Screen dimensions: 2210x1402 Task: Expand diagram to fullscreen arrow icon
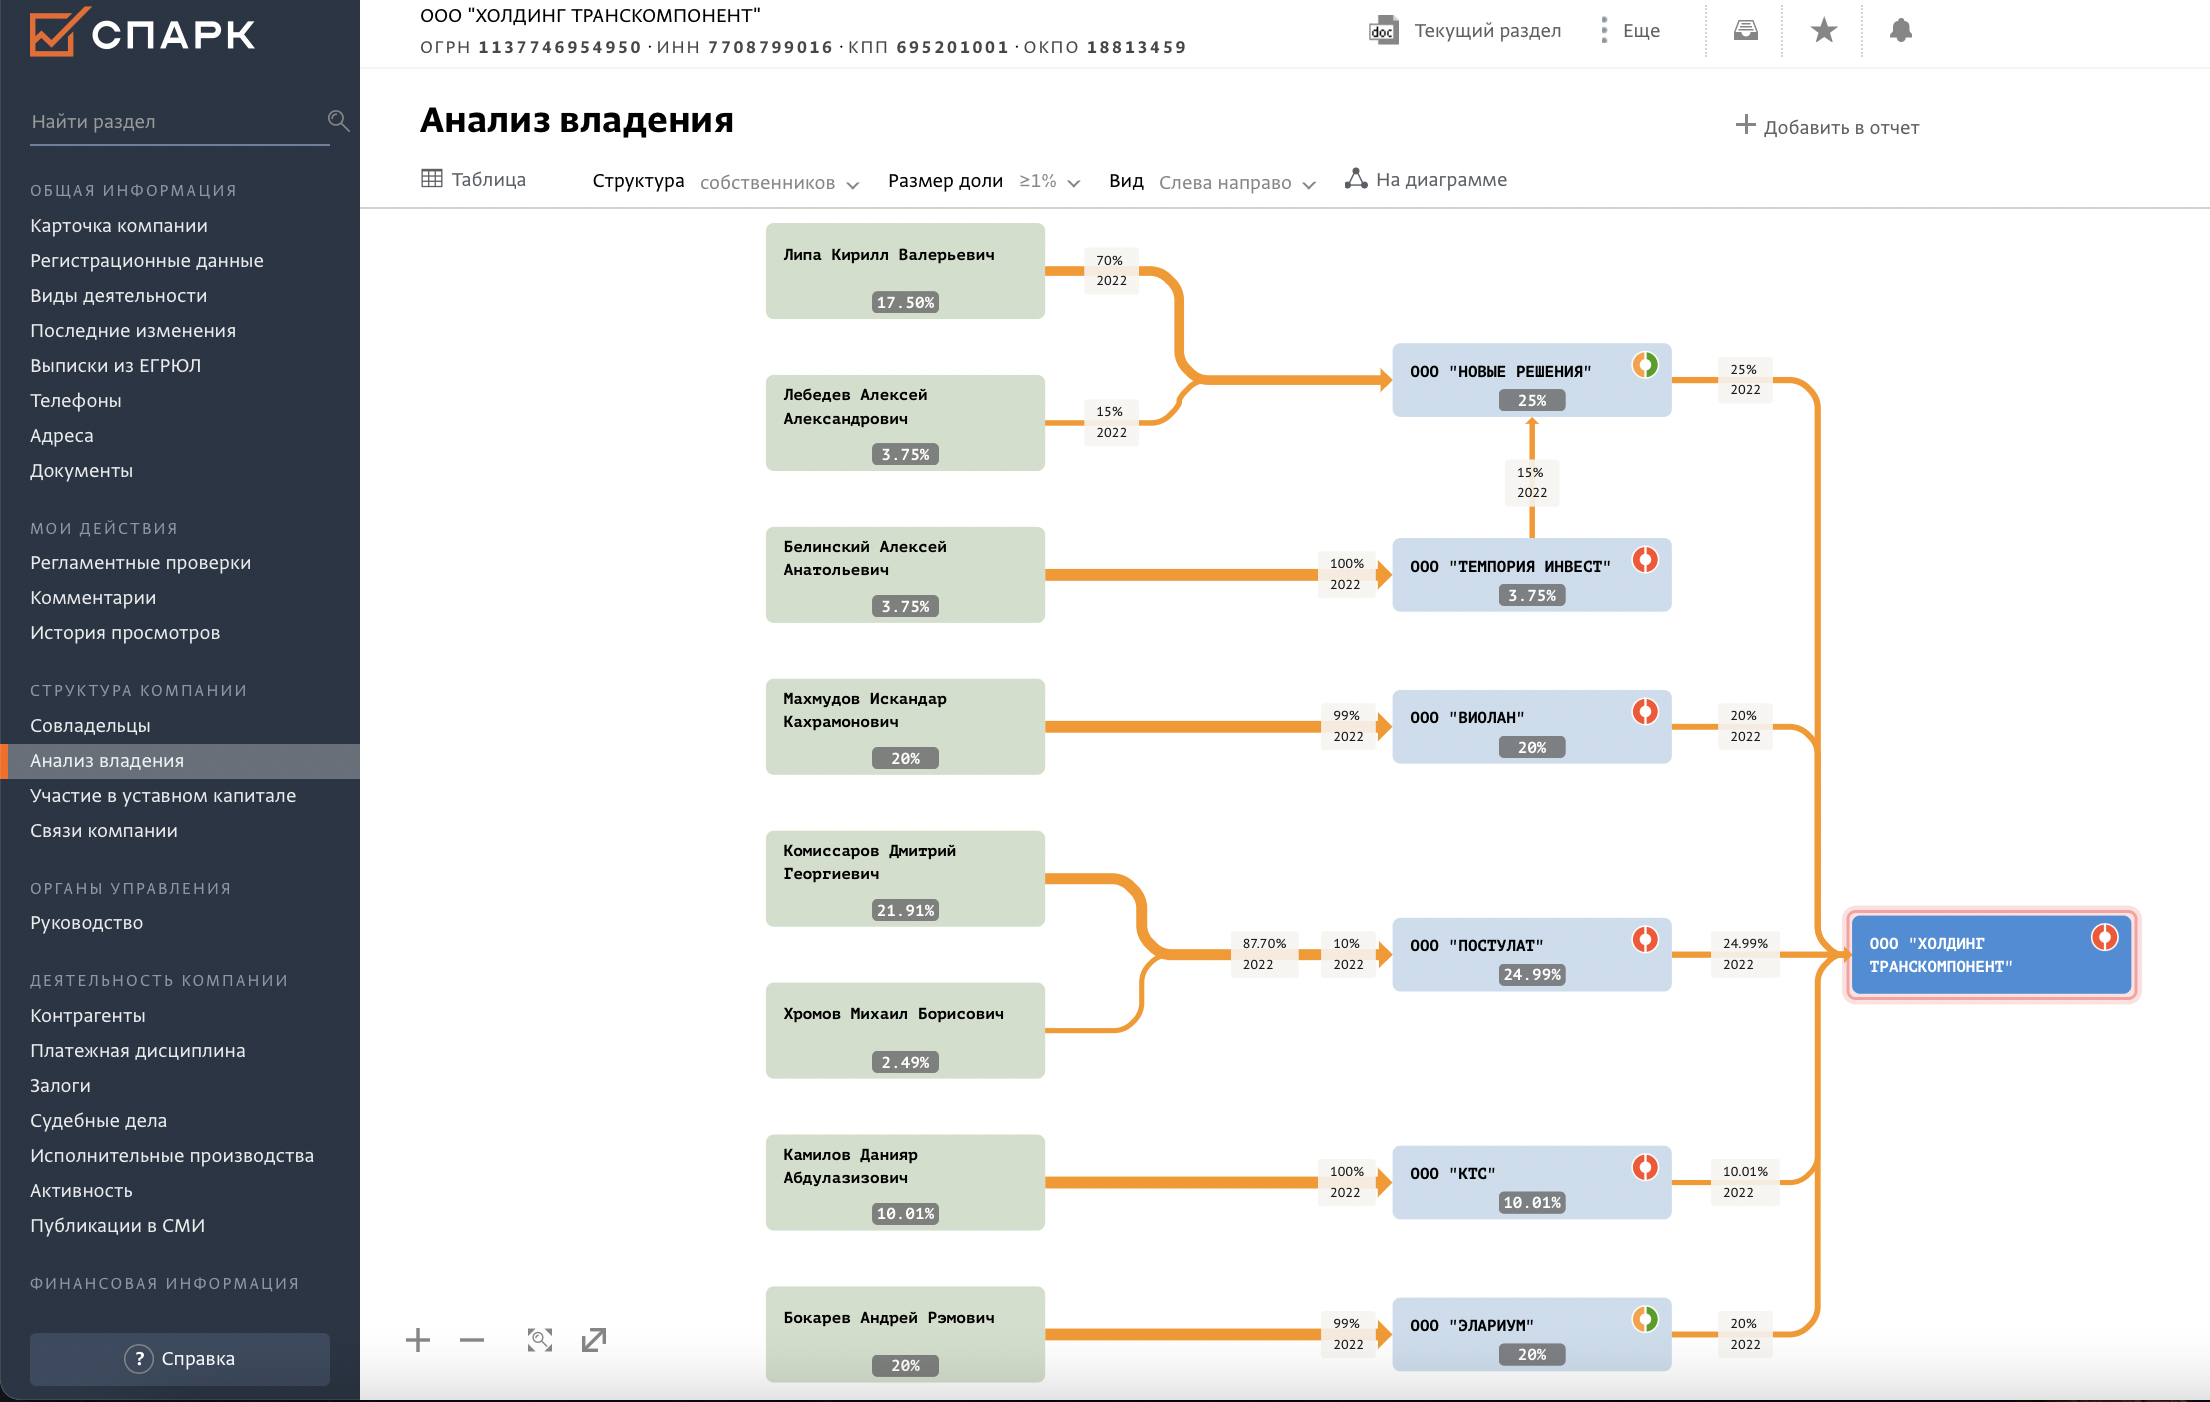point(594,1340)
